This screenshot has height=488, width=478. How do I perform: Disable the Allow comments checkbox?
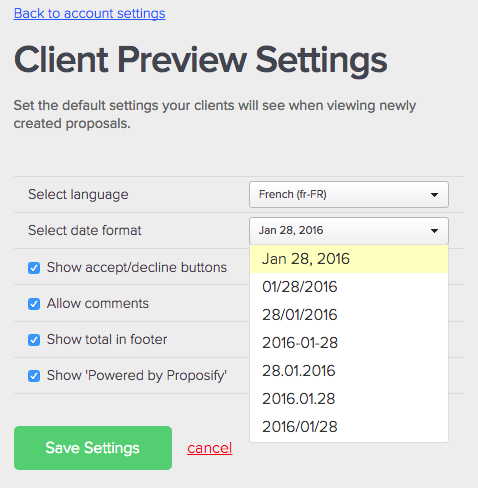(x=34, y=304)
